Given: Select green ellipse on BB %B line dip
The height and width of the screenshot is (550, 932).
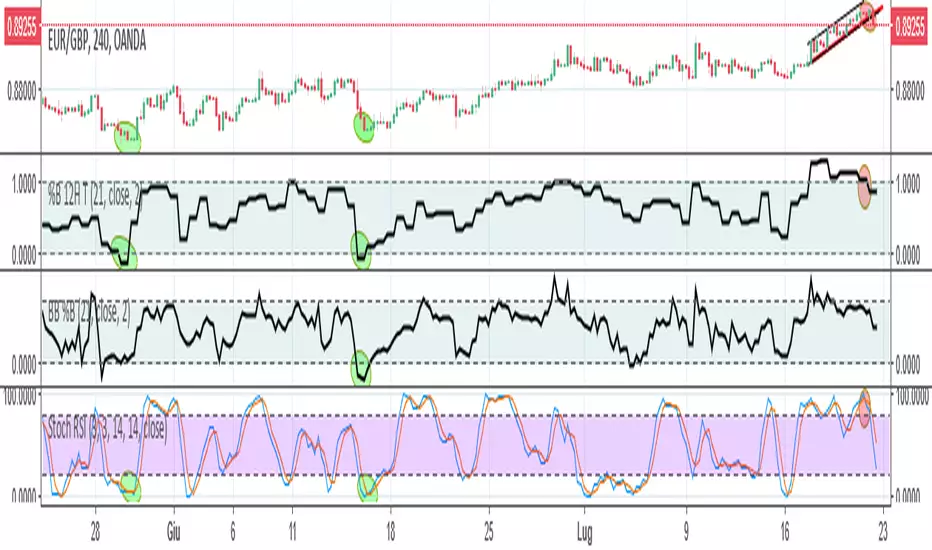Looking at the screenshot, I should coord(361,369).
